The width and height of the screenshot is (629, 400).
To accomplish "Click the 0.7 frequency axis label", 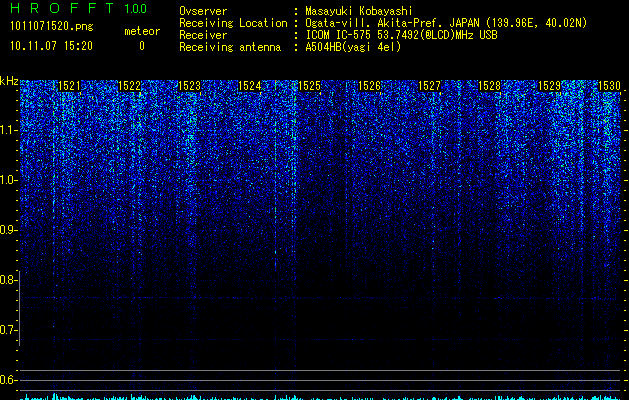I will pos(9,330).
